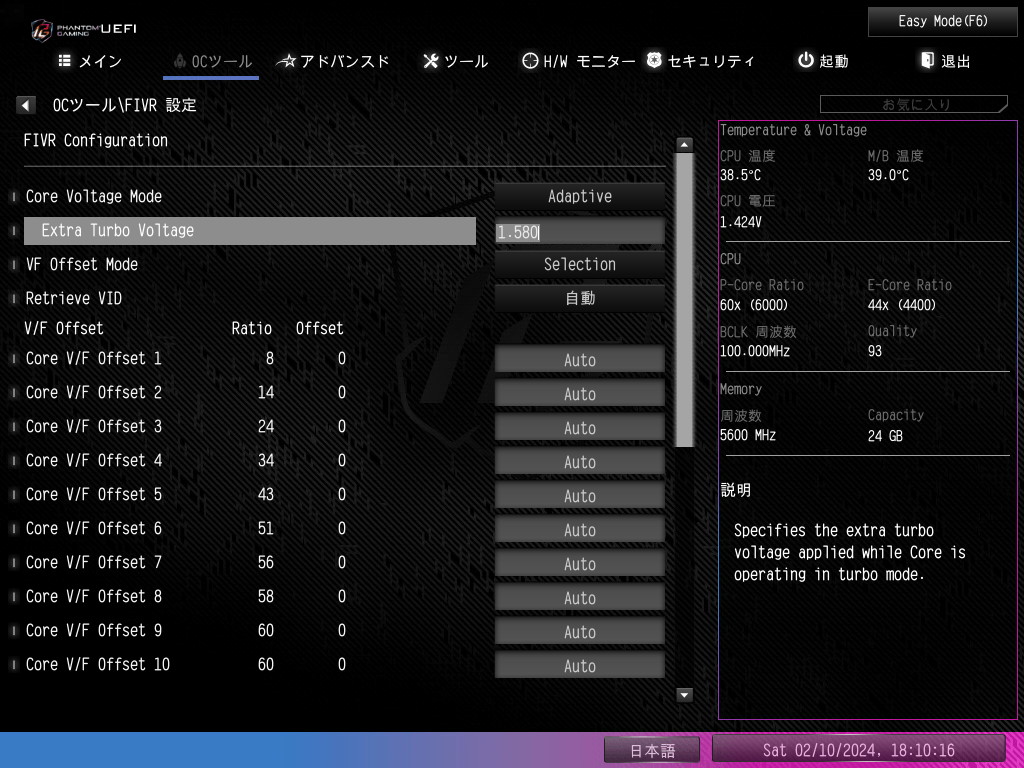Viewport: 1024px width, 768px height.
Task: Select the Core Voltage Mode row label
Action: [x=94, y=197]
